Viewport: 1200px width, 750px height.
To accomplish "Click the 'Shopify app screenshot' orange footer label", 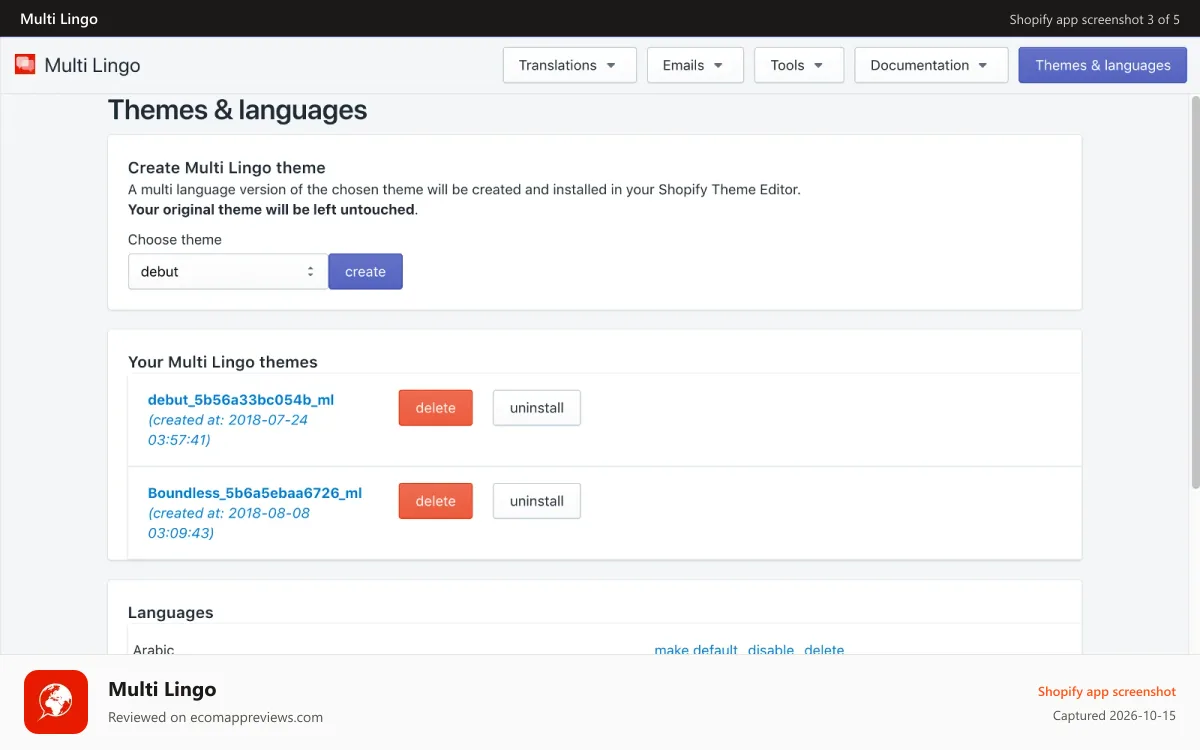I will pyautogui.click(x=1107, y=692).
